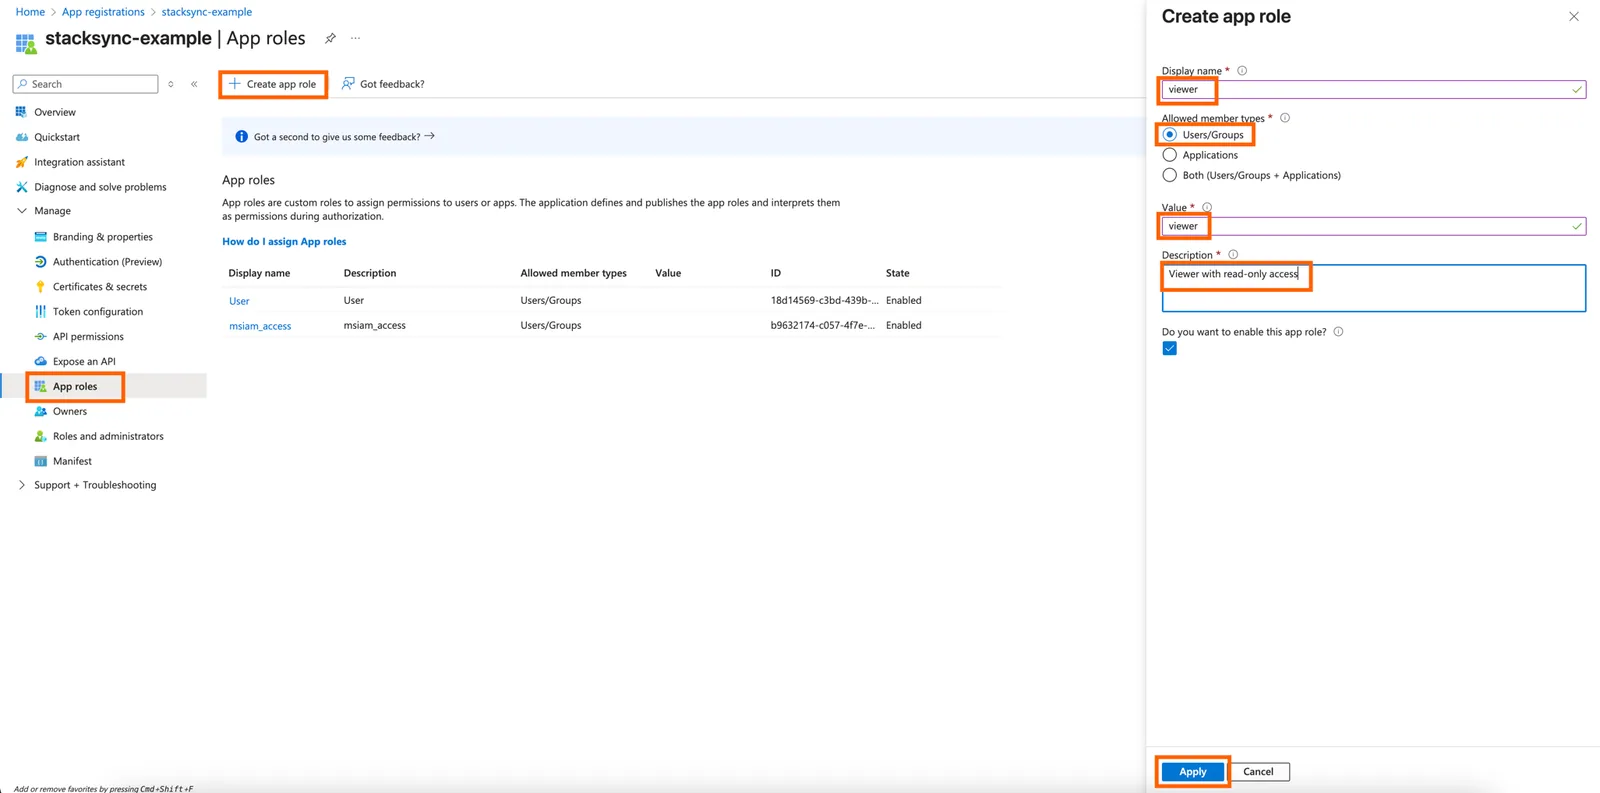This screenshot has height=793, width=1600.
Task: Go to App registrations breadcrumb
Action: pyautogui.click(x=103, y=12)
